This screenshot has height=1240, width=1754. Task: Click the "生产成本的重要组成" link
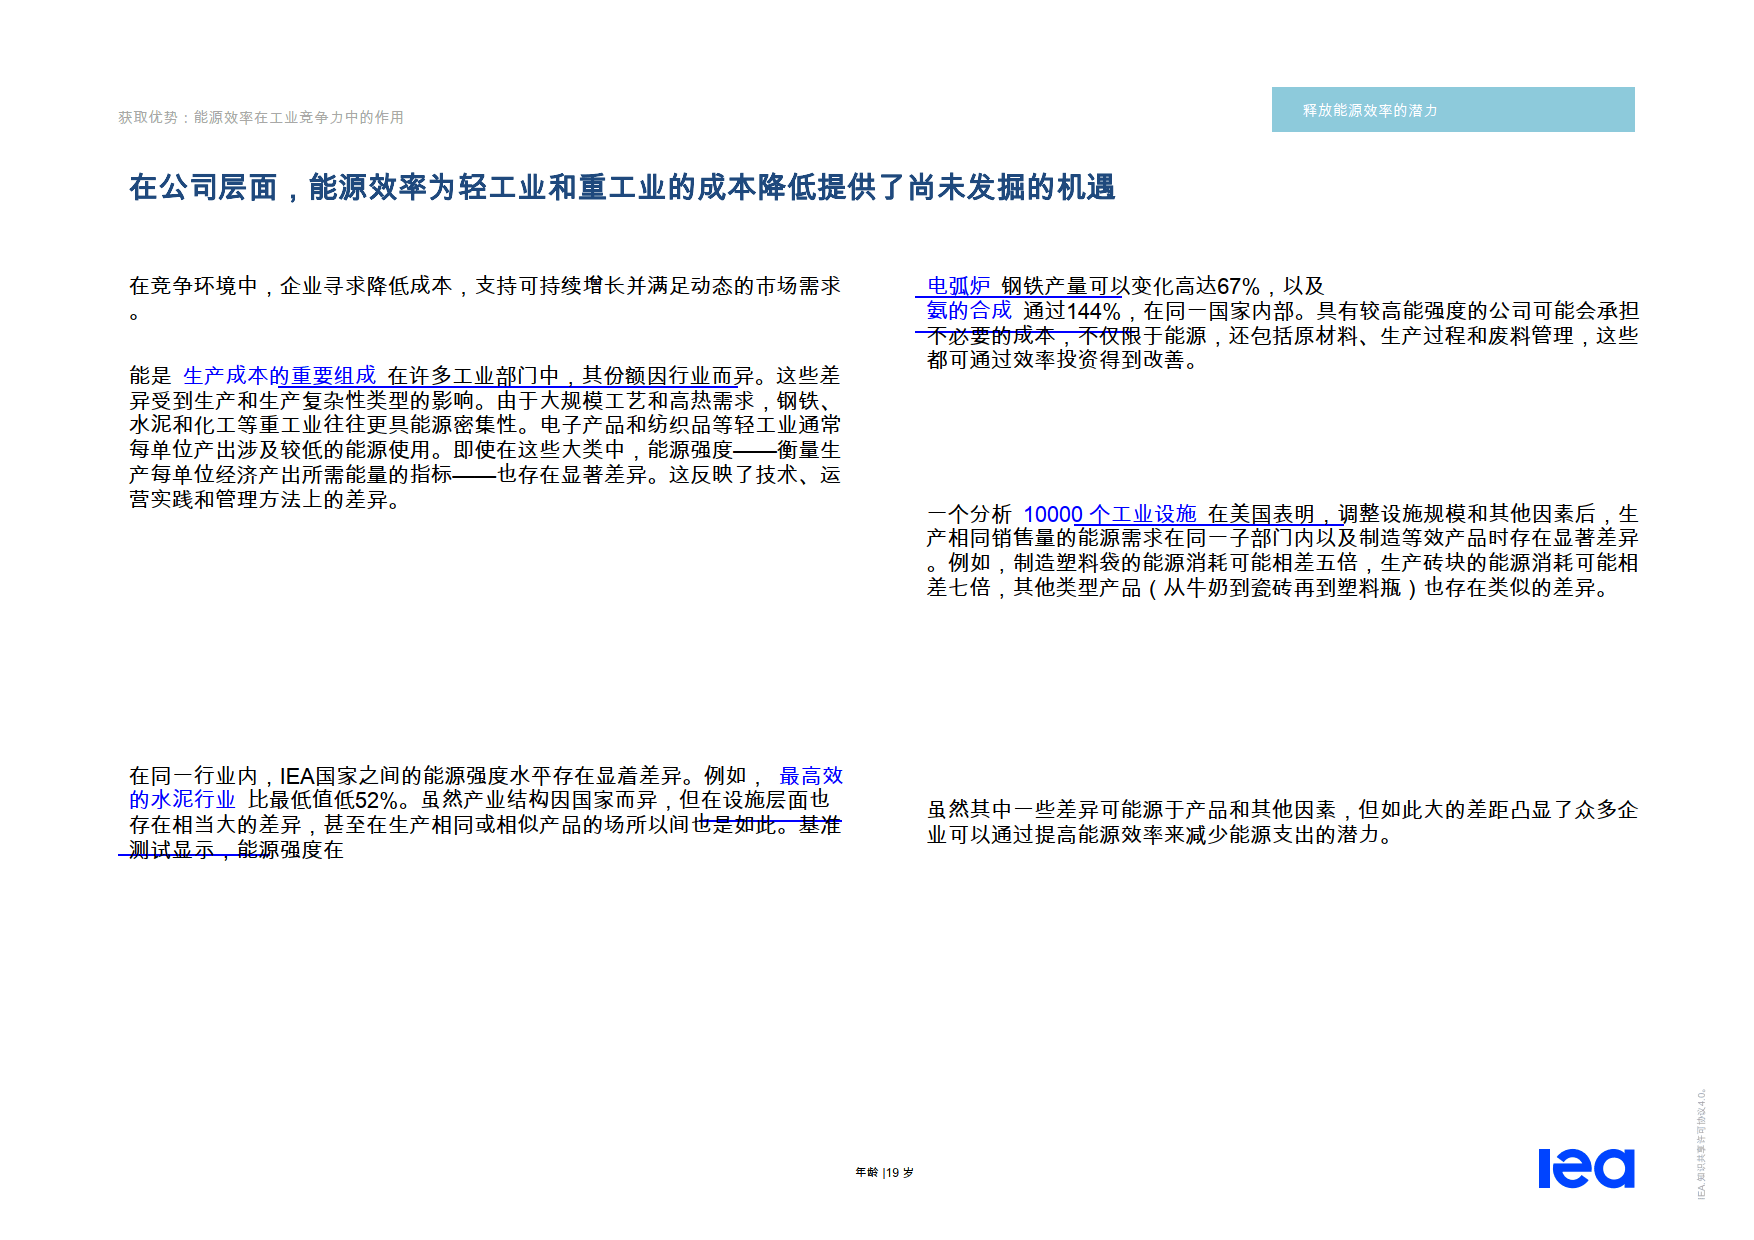(x=280, y=376)
